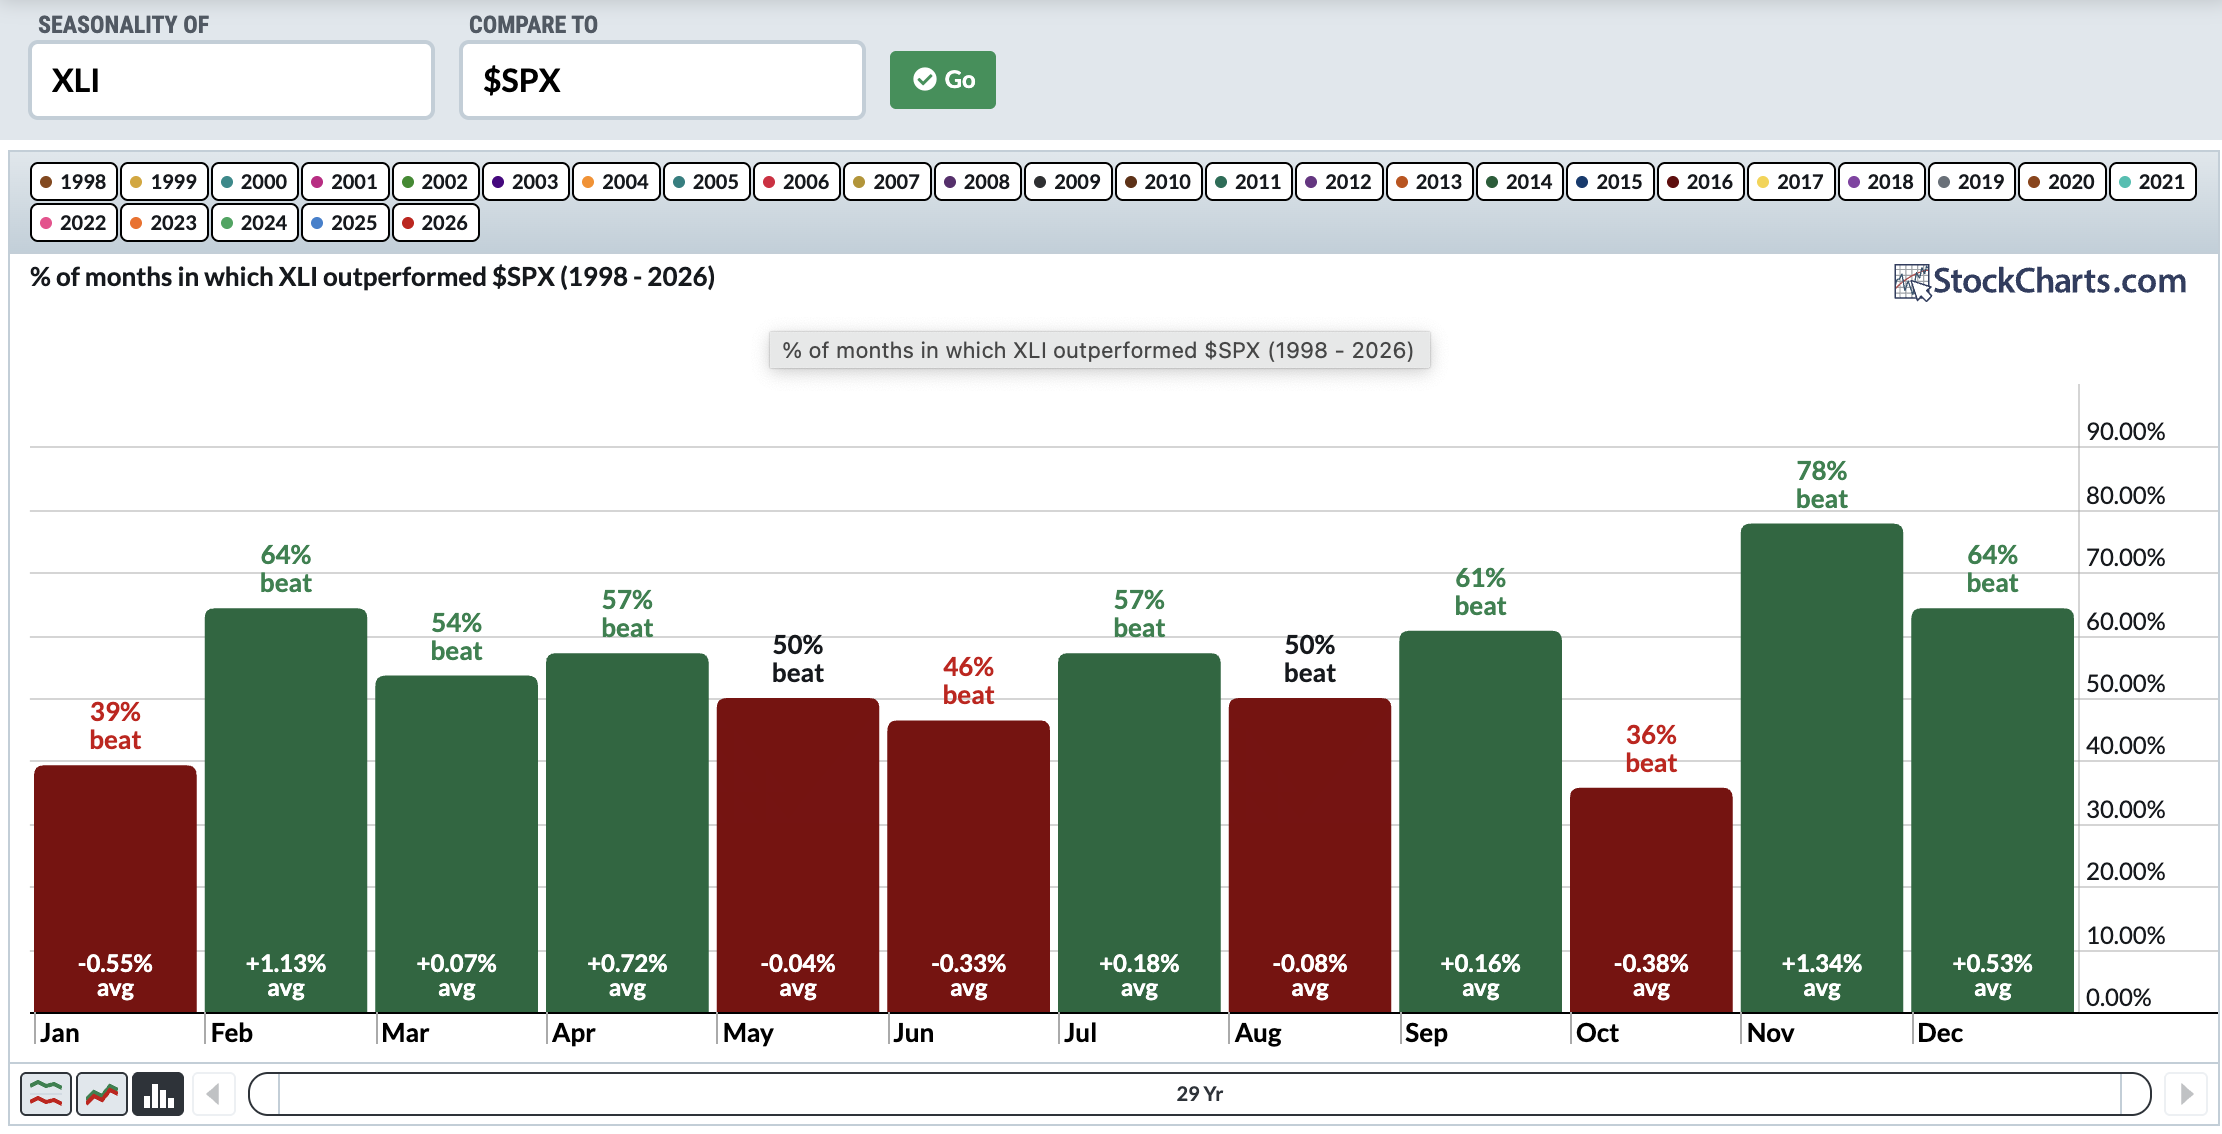
Task: Click the '-0.08% avg' text in August bar
Action: coord(1309,976)
